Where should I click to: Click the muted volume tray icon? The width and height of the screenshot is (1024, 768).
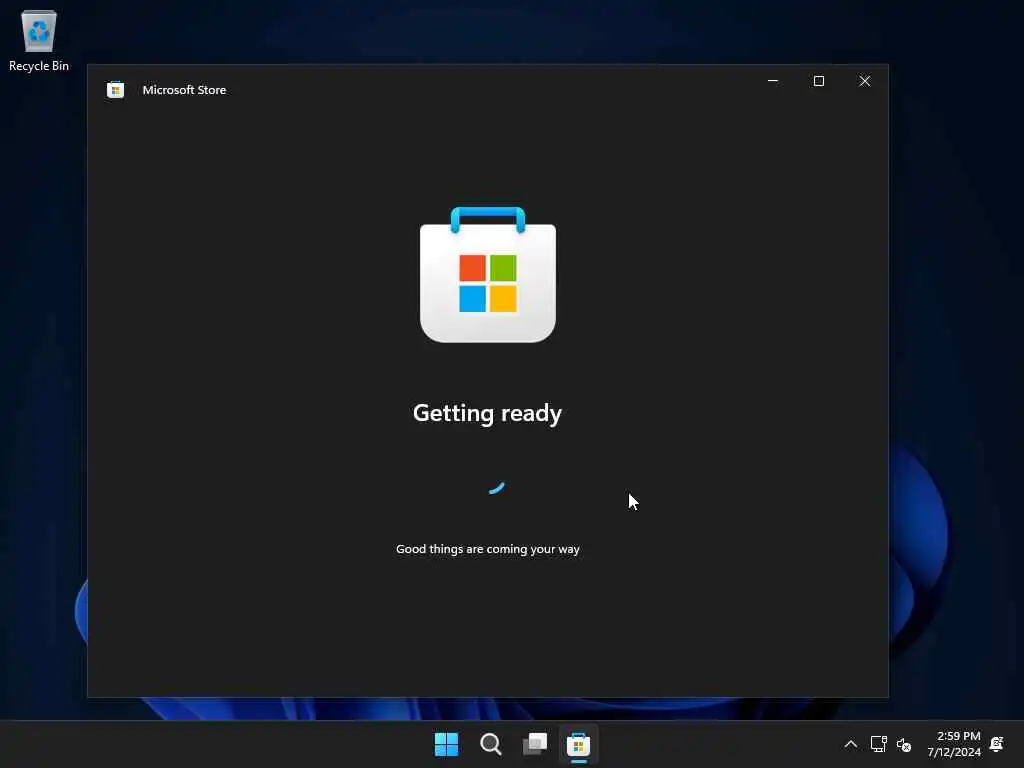pos(904,744)
